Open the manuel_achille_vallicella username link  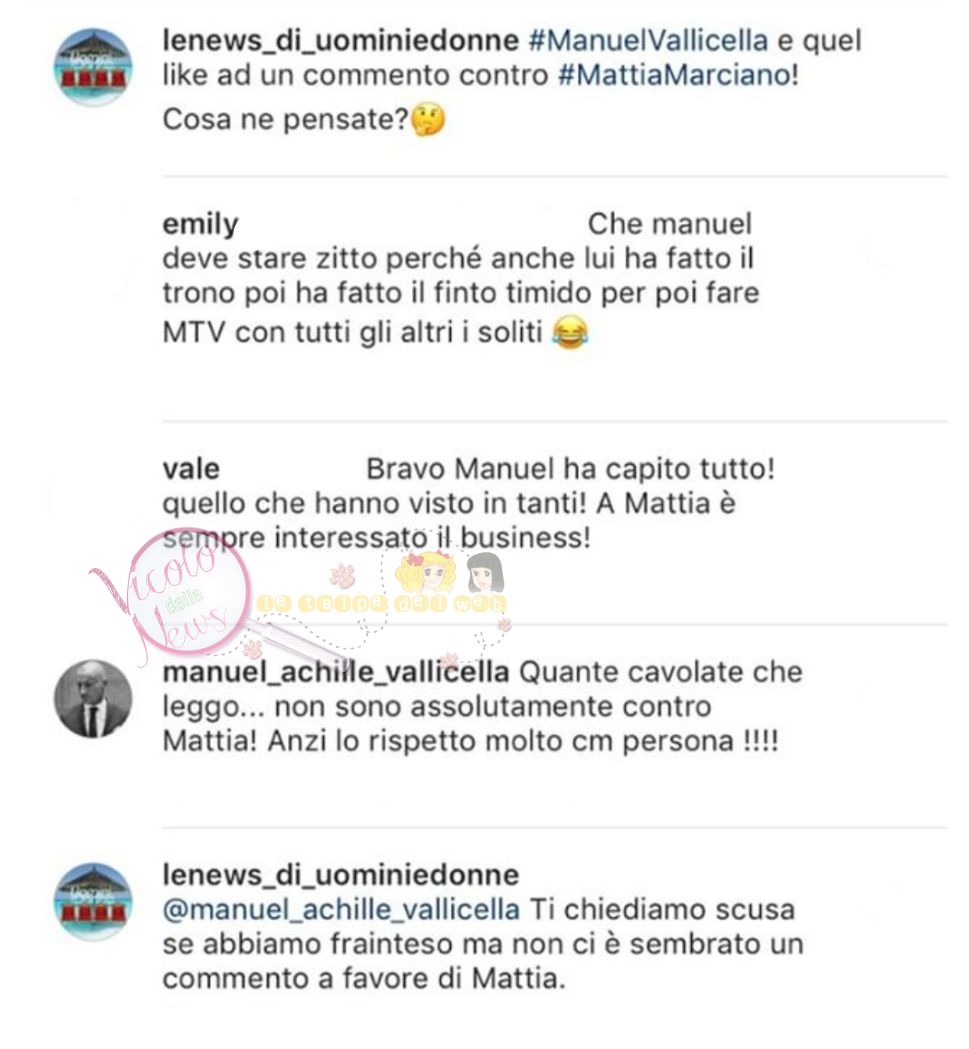pos(336,673)
